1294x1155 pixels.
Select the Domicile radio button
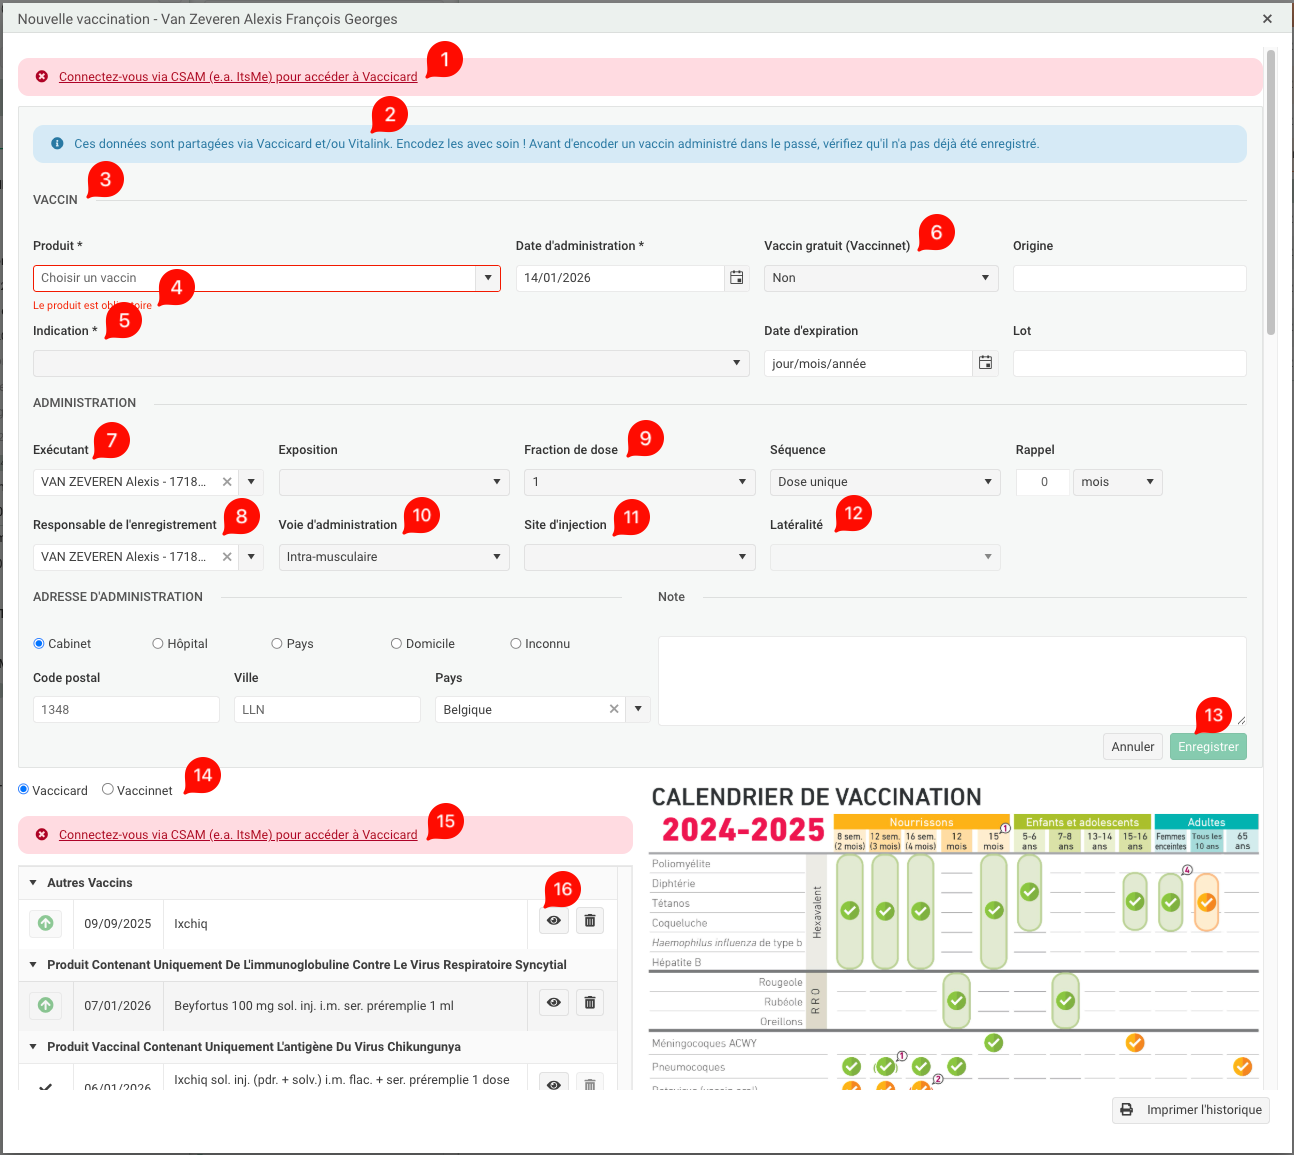[397, 644]
